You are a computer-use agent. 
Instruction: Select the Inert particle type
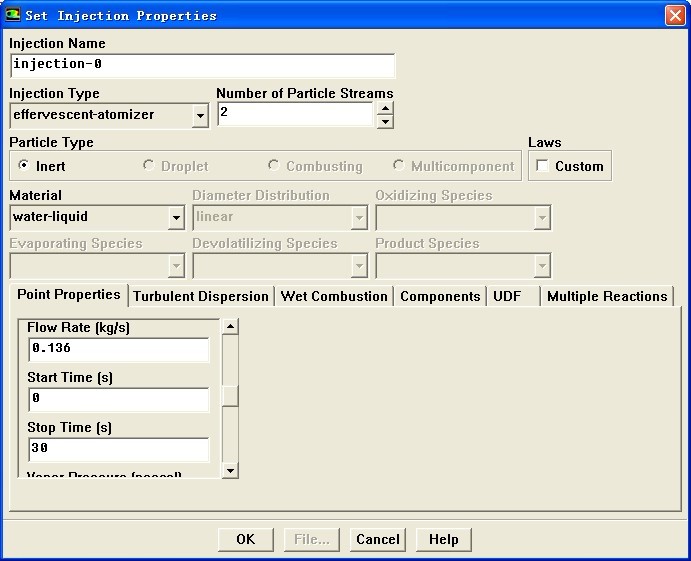[25, 166]
